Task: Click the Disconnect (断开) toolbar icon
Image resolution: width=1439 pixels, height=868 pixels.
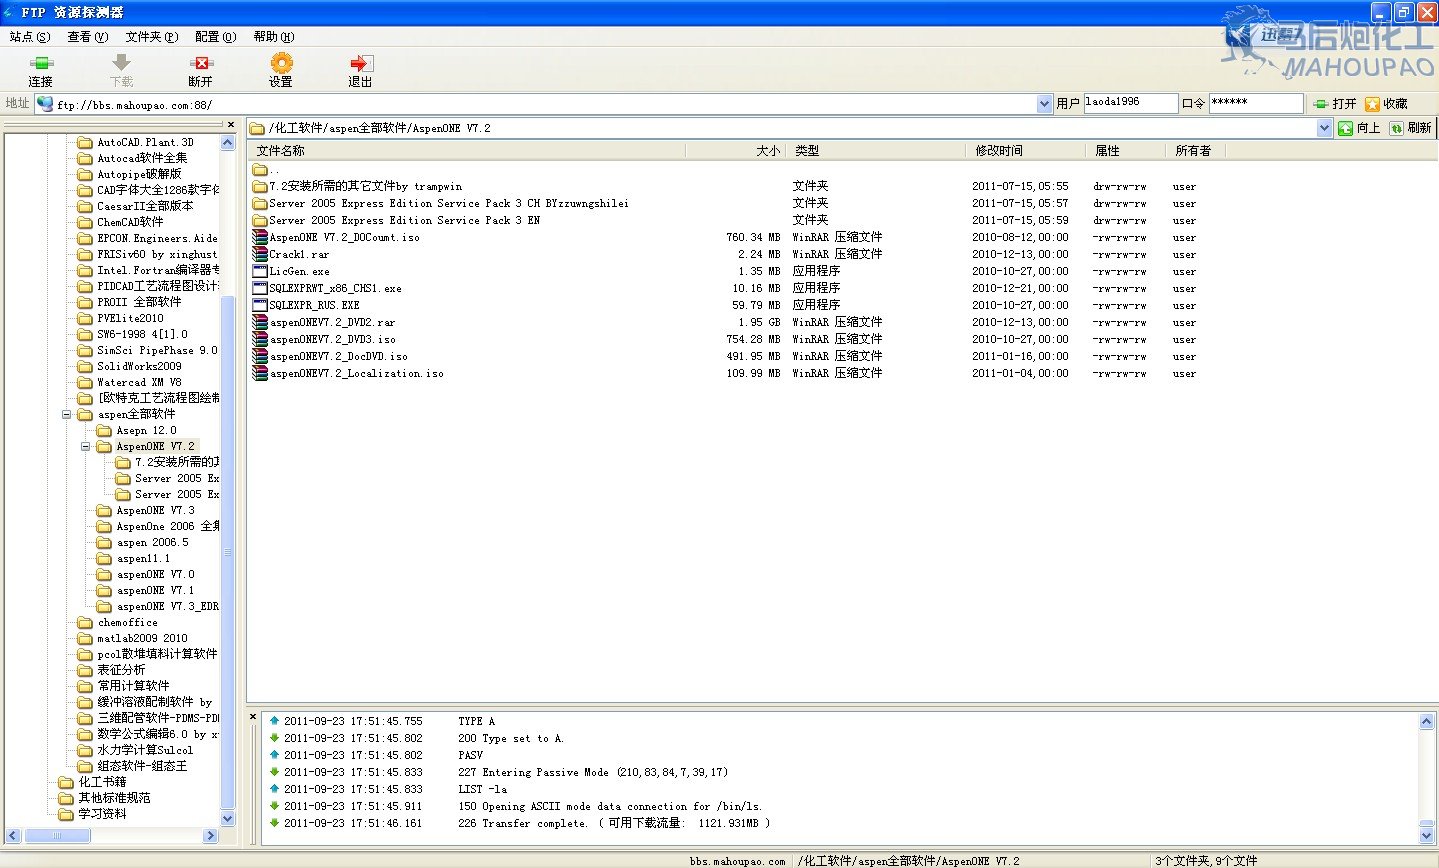Action: 201,64
